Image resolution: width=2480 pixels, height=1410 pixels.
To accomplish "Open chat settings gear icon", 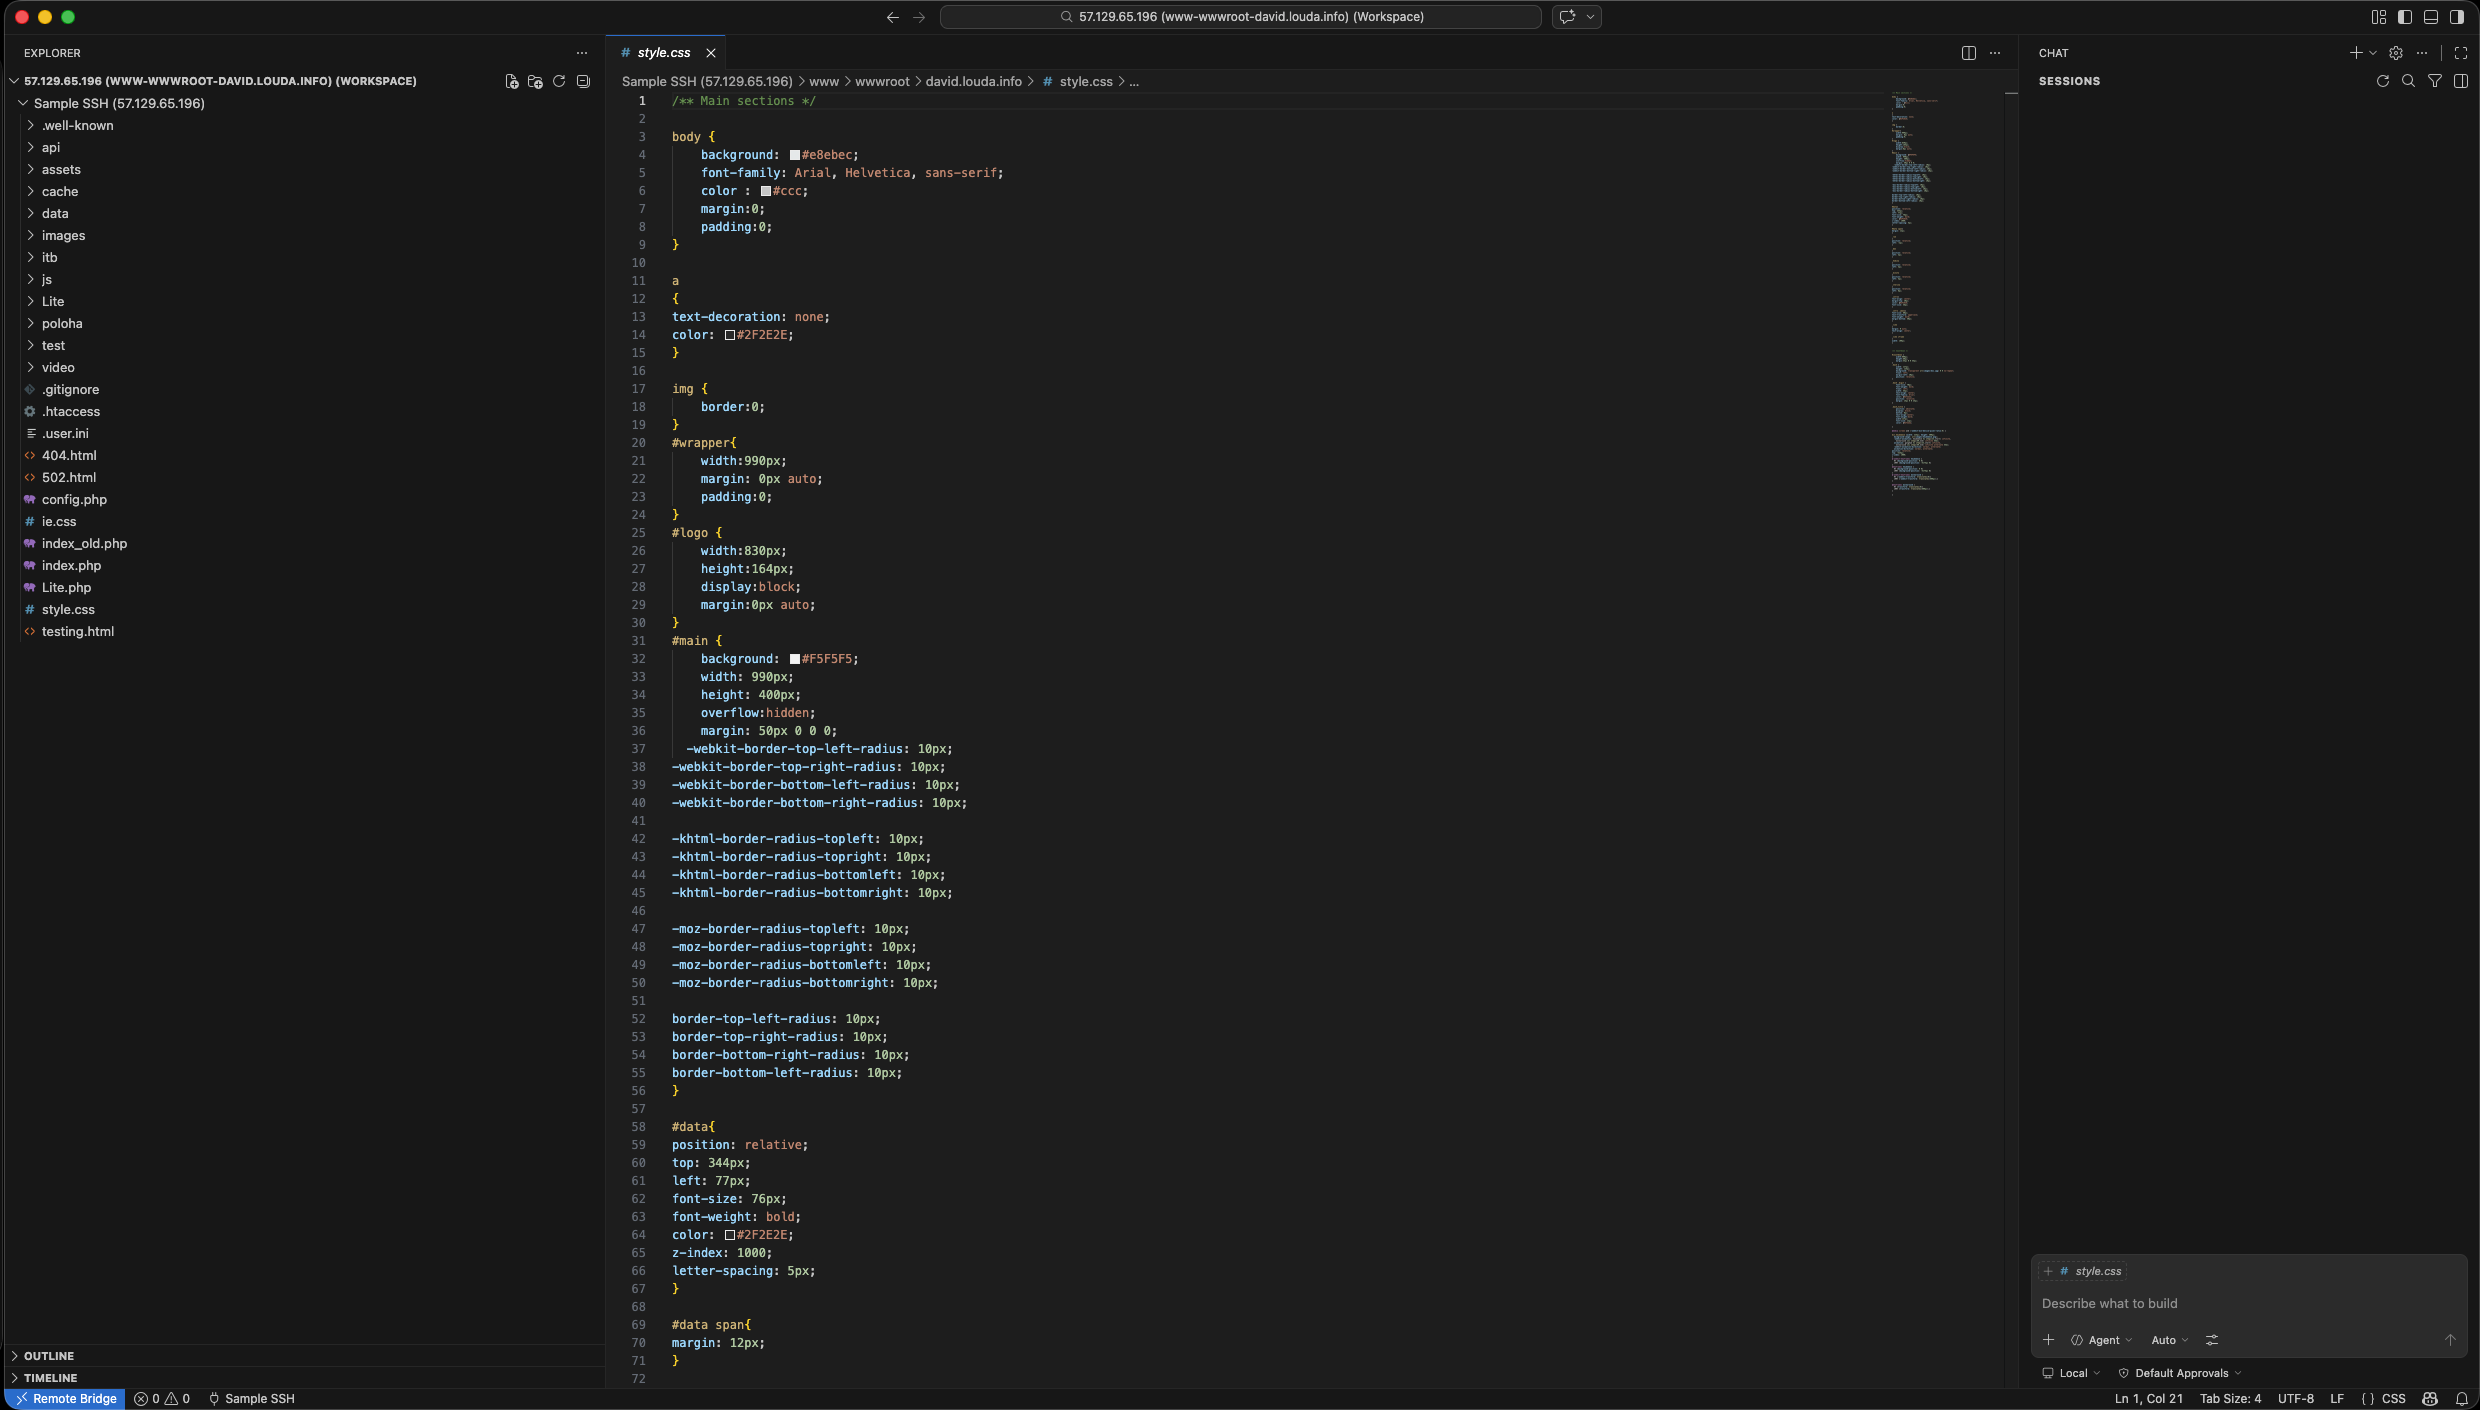I will [x=2395, y=53].
